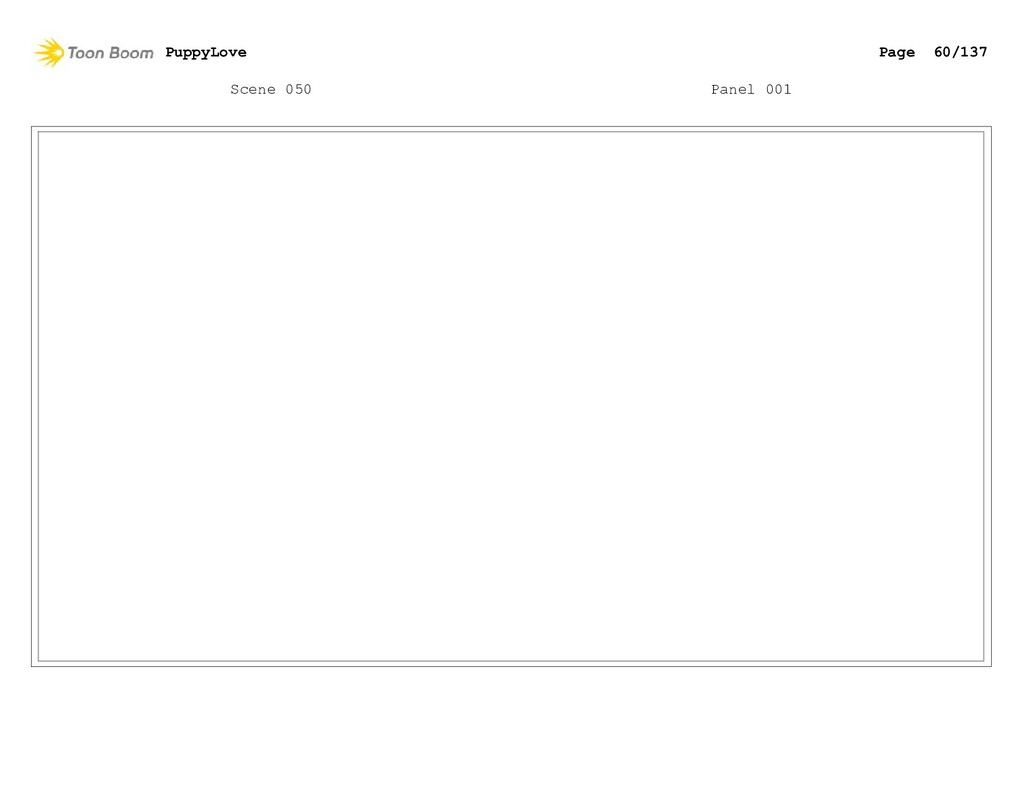This screenshot has width=1024, height=791.
Task: Click the Toon Boom starburst logo
Action: (x=49, y=52)
